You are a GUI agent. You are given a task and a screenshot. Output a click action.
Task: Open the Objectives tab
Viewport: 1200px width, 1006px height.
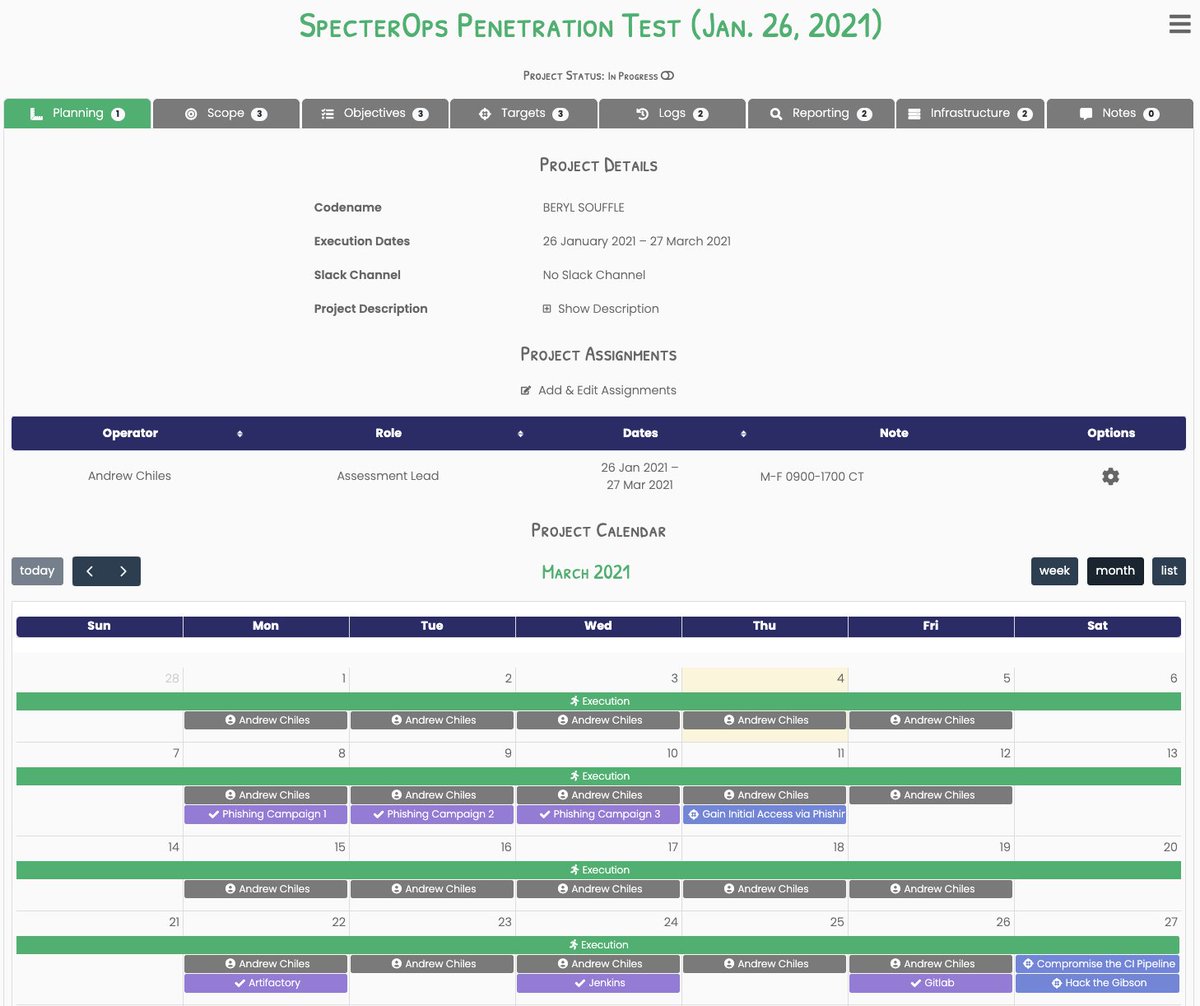click(x=375, y=114)
